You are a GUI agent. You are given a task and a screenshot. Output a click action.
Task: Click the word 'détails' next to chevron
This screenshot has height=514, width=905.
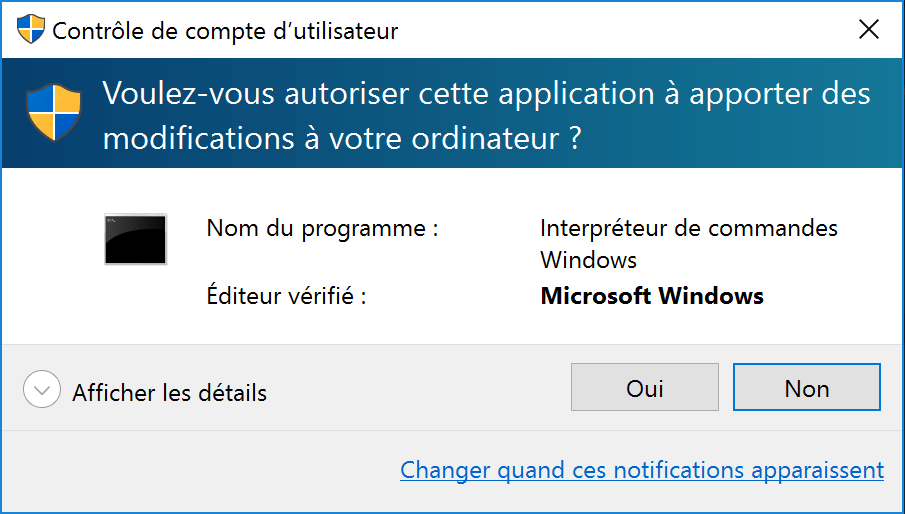(233, 393)
